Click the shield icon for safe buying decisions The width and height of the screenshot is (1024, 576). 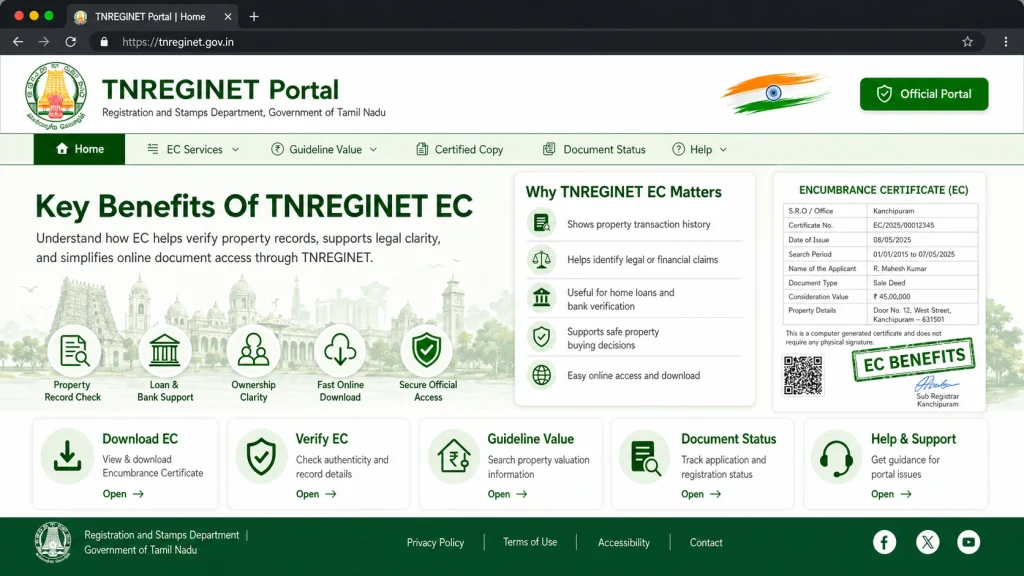point(541,337)
